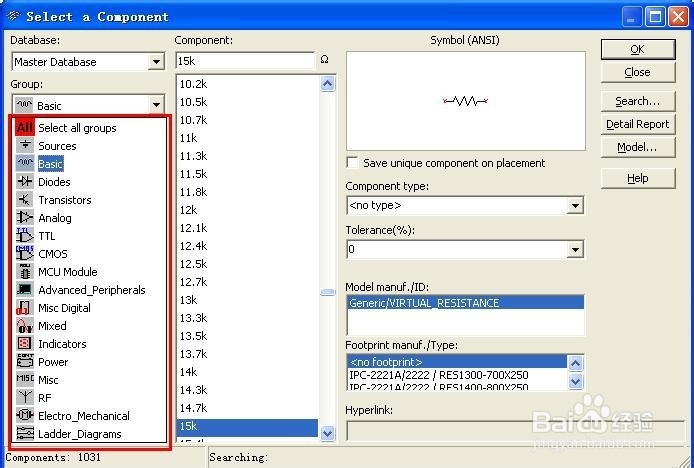The width and height of the screenshot is (694, 468).
Task: Select Generic/VIRTUAL_RESISTANCE model
Action: [x=465, y=303]
